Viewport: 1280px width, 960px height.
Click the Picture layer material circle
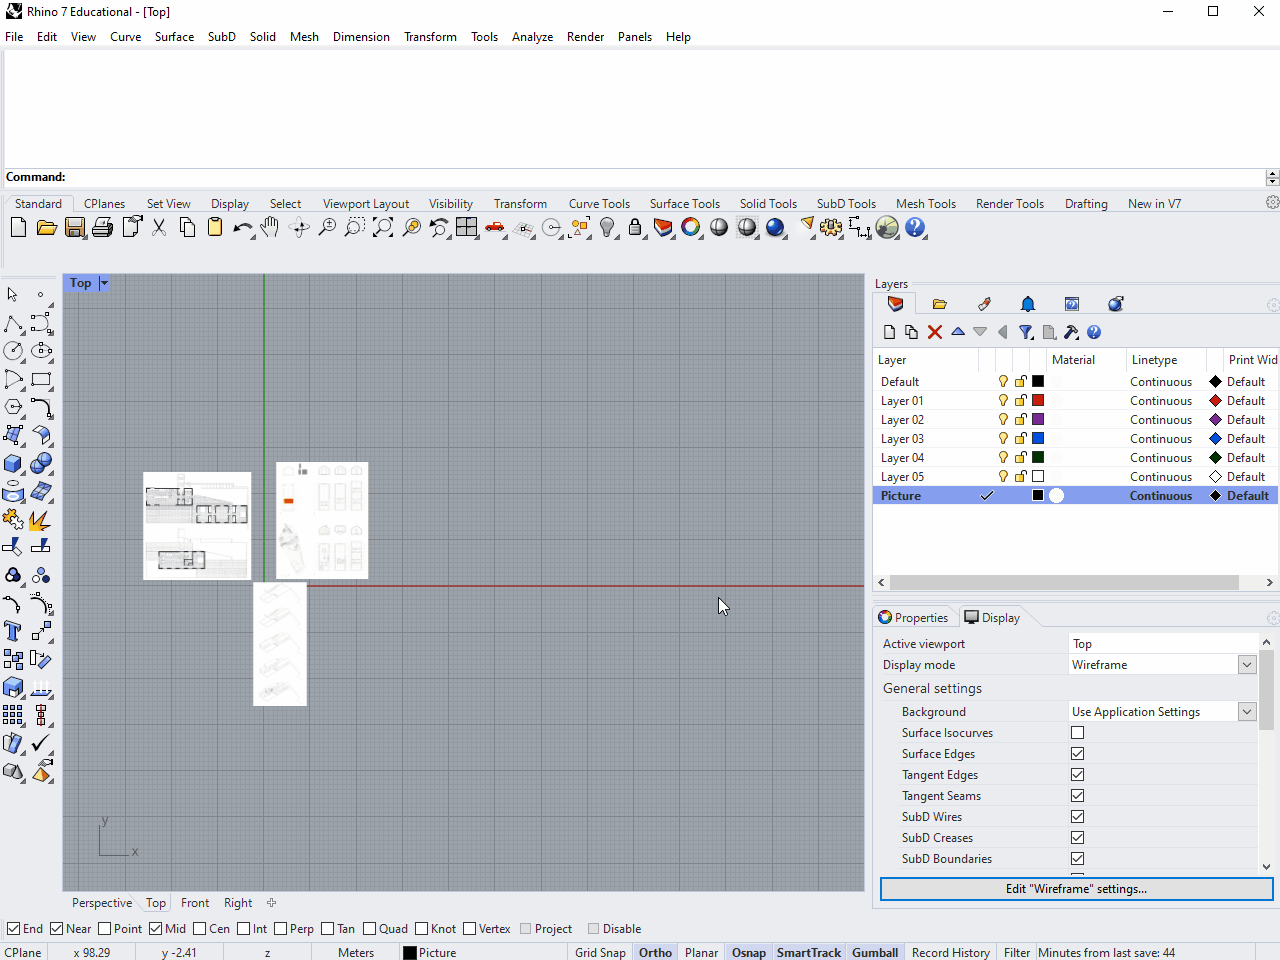(x=1057, y=496)
